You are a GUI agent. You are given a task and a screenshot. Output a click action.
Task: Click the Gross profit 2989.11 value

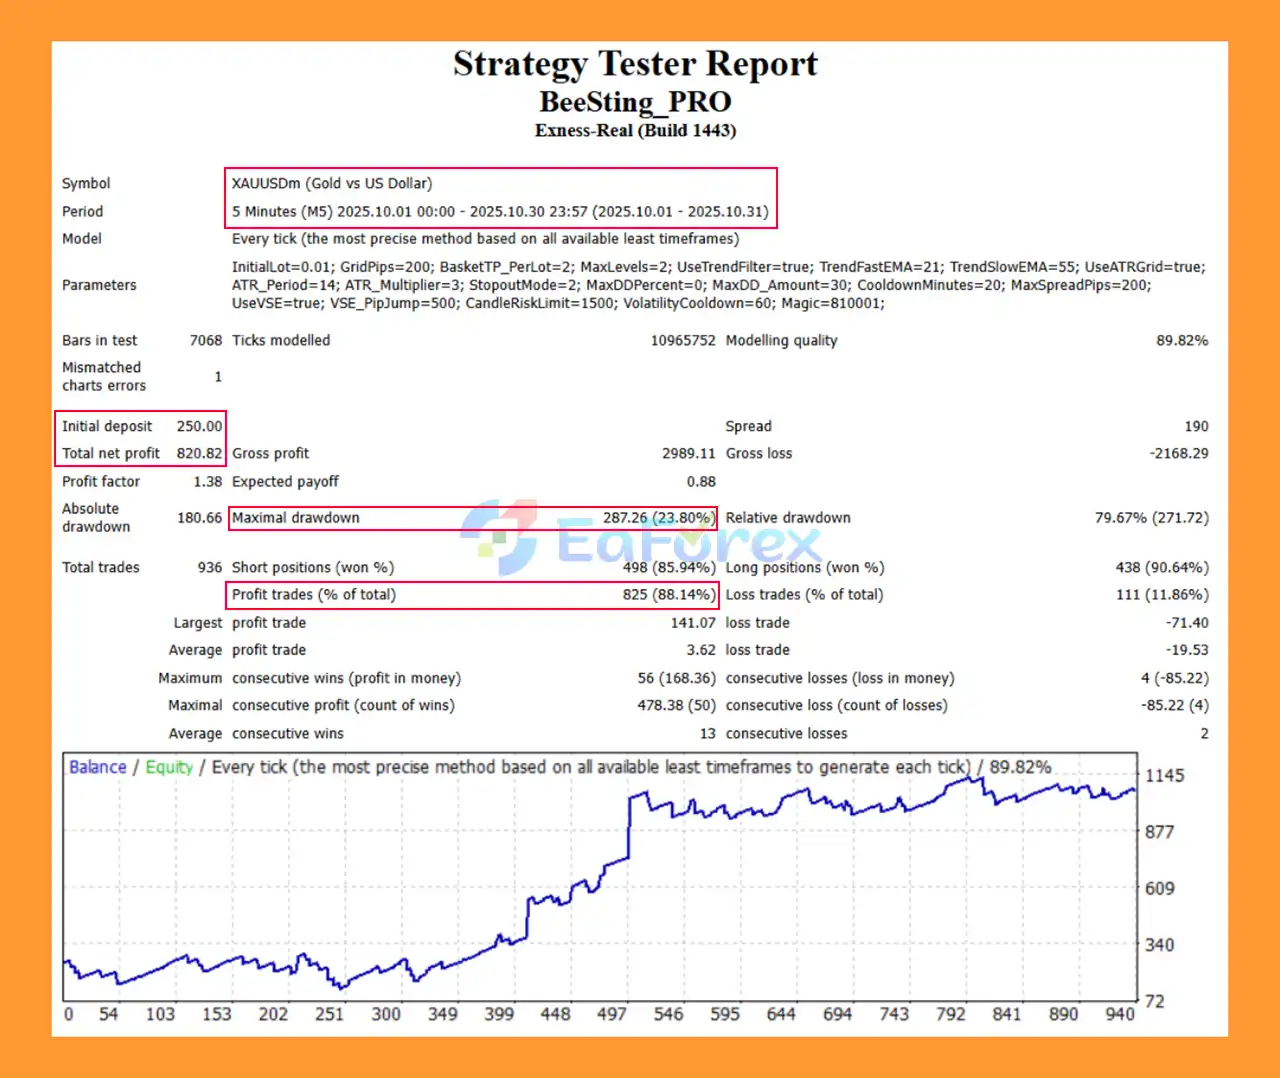tap(688, 453)
